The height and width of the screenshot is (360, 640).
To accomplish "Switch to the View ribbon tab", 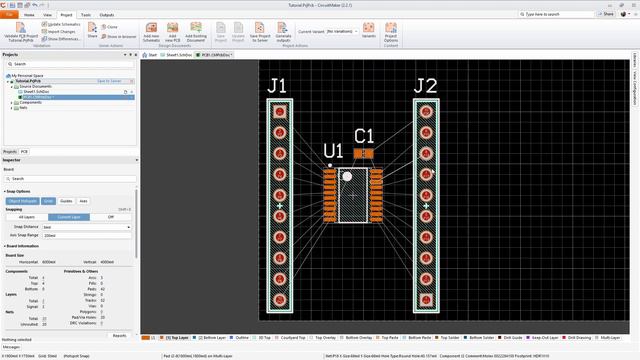I will [47, 15].
